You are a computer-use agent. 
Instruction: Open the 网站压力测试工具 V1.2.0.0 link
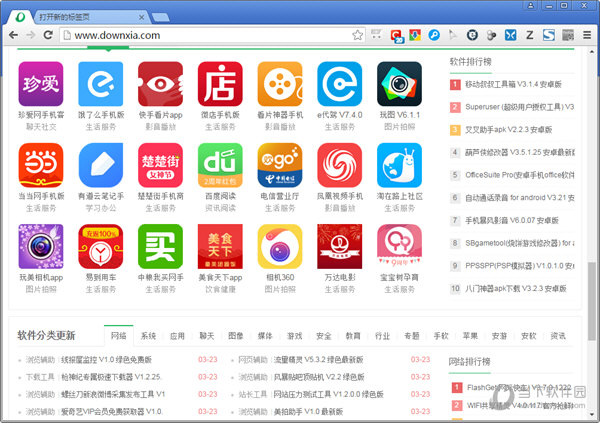tap(328, 394)
